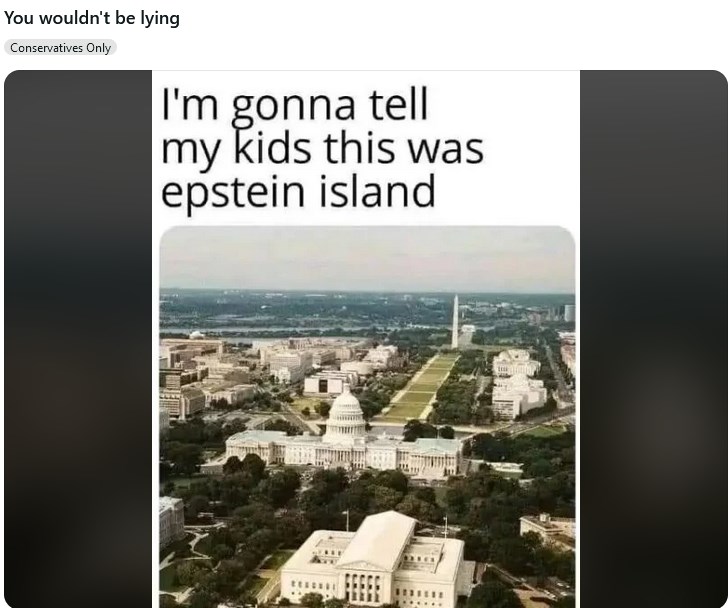
Task: Click the "my kids this was" caption line
Action: pos(322,149)
